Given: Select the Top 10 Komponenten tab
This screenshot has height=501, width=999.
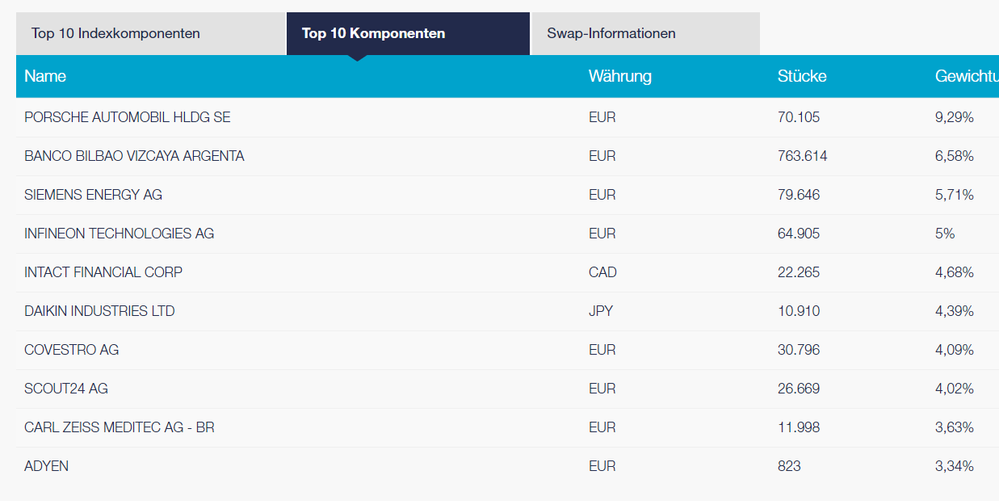Looking at the screenshot, I should [374, 34].
